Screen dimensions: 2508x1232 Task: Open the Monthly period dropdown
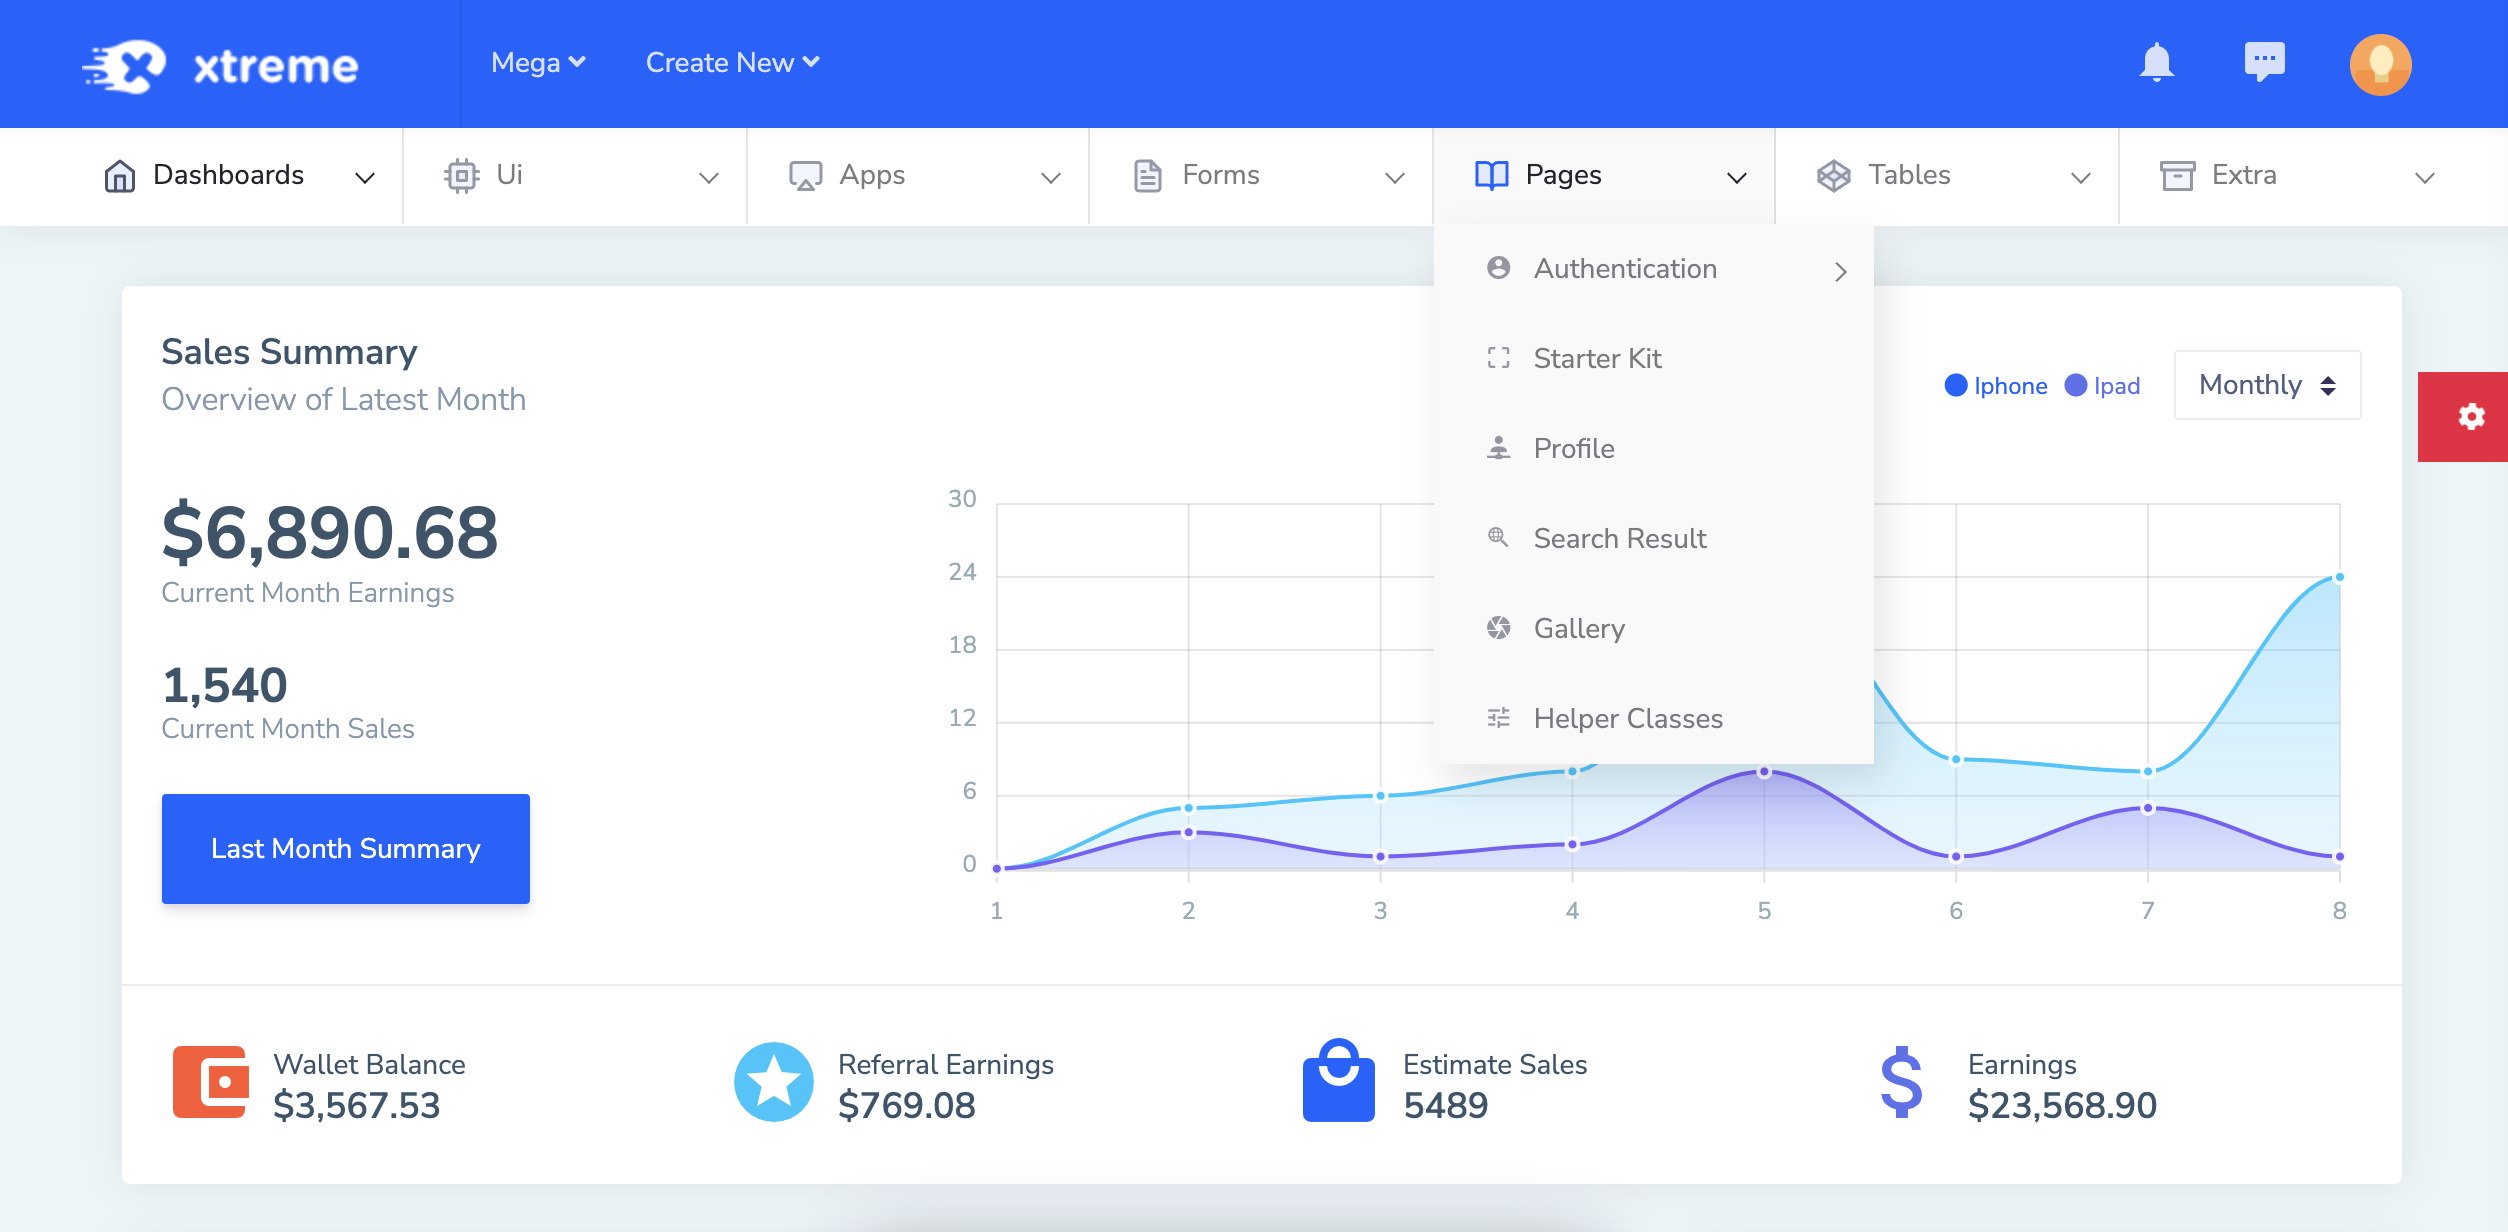click(2267, 385)
